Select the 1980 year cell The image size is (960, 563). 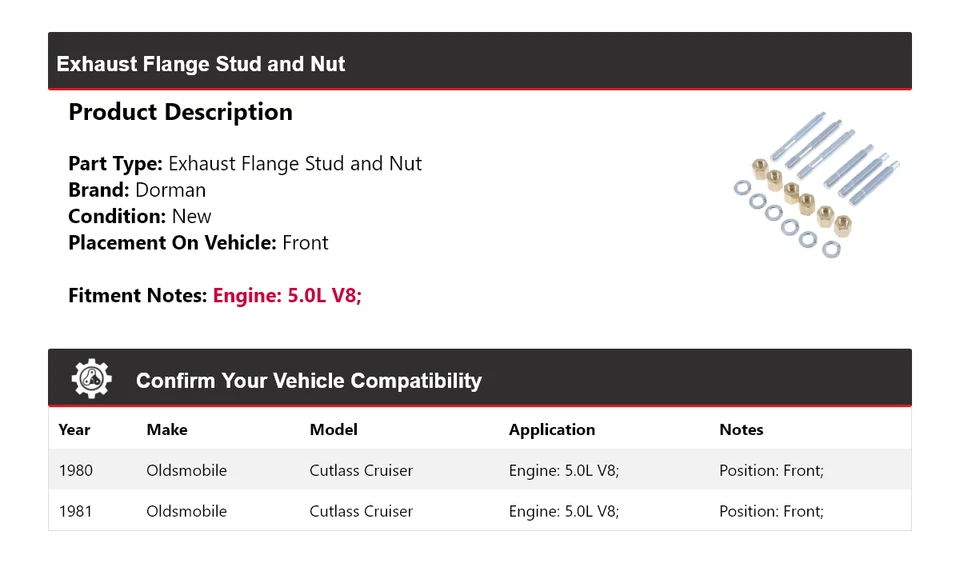[75, 470]
